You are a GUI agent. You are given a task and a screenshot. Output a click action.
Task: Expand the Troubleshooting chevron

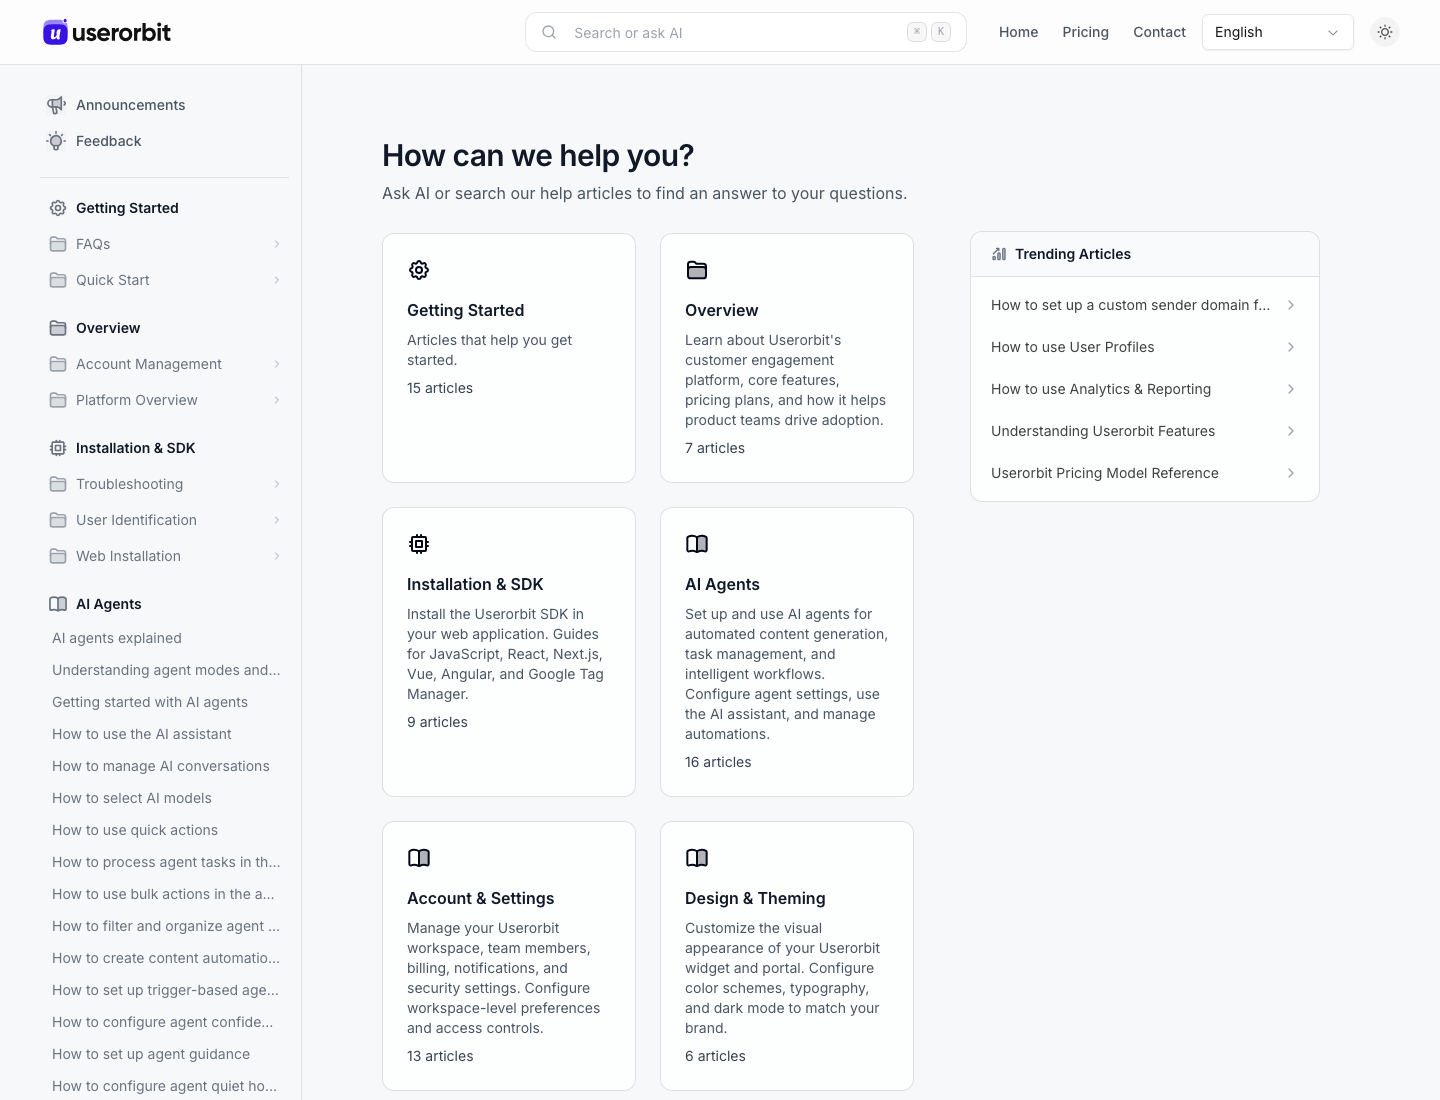(x=277, y=484)
